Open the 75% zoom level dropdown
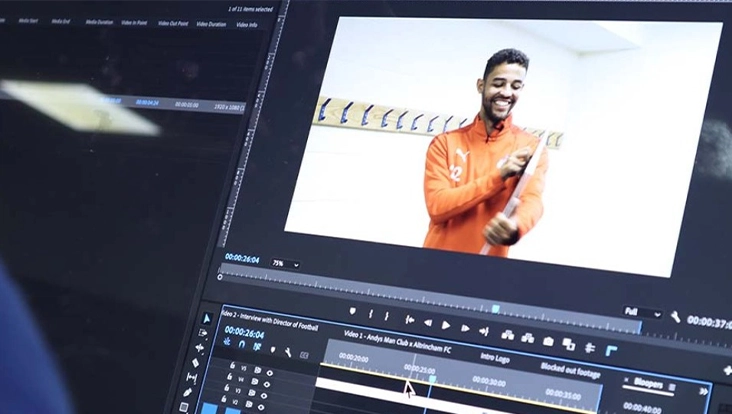This screenshot has width=732, height=414. point(286,264)
